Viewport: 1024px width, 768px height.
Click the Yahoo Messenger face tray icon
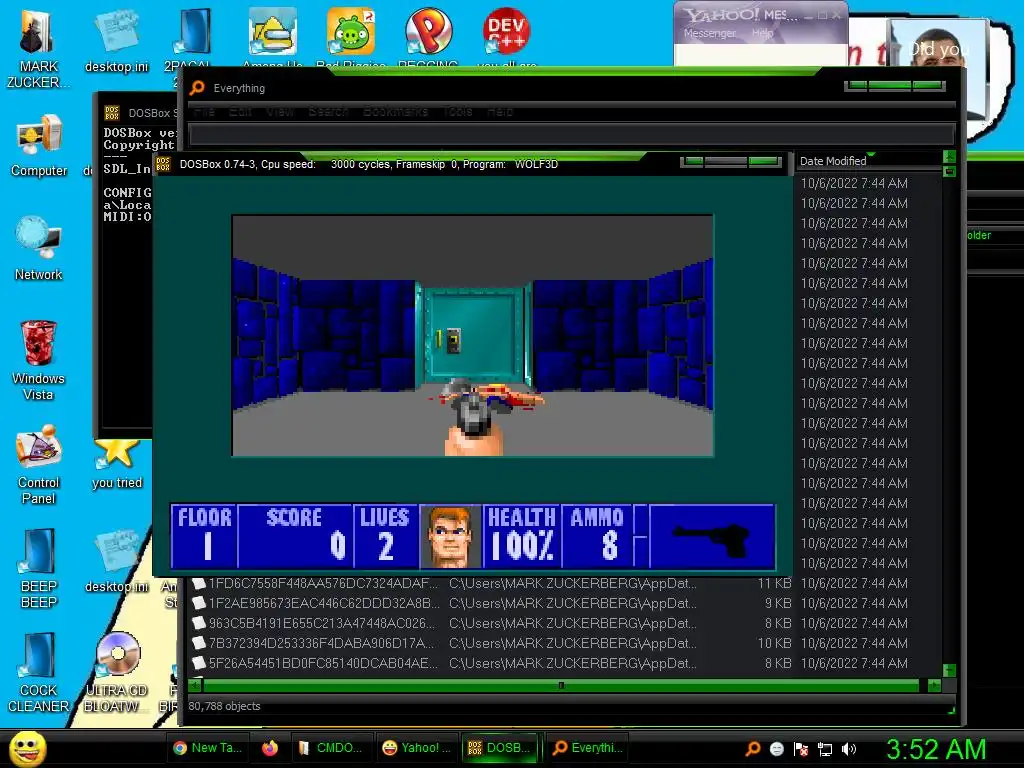pyautogui.click(x=776, y=748)
